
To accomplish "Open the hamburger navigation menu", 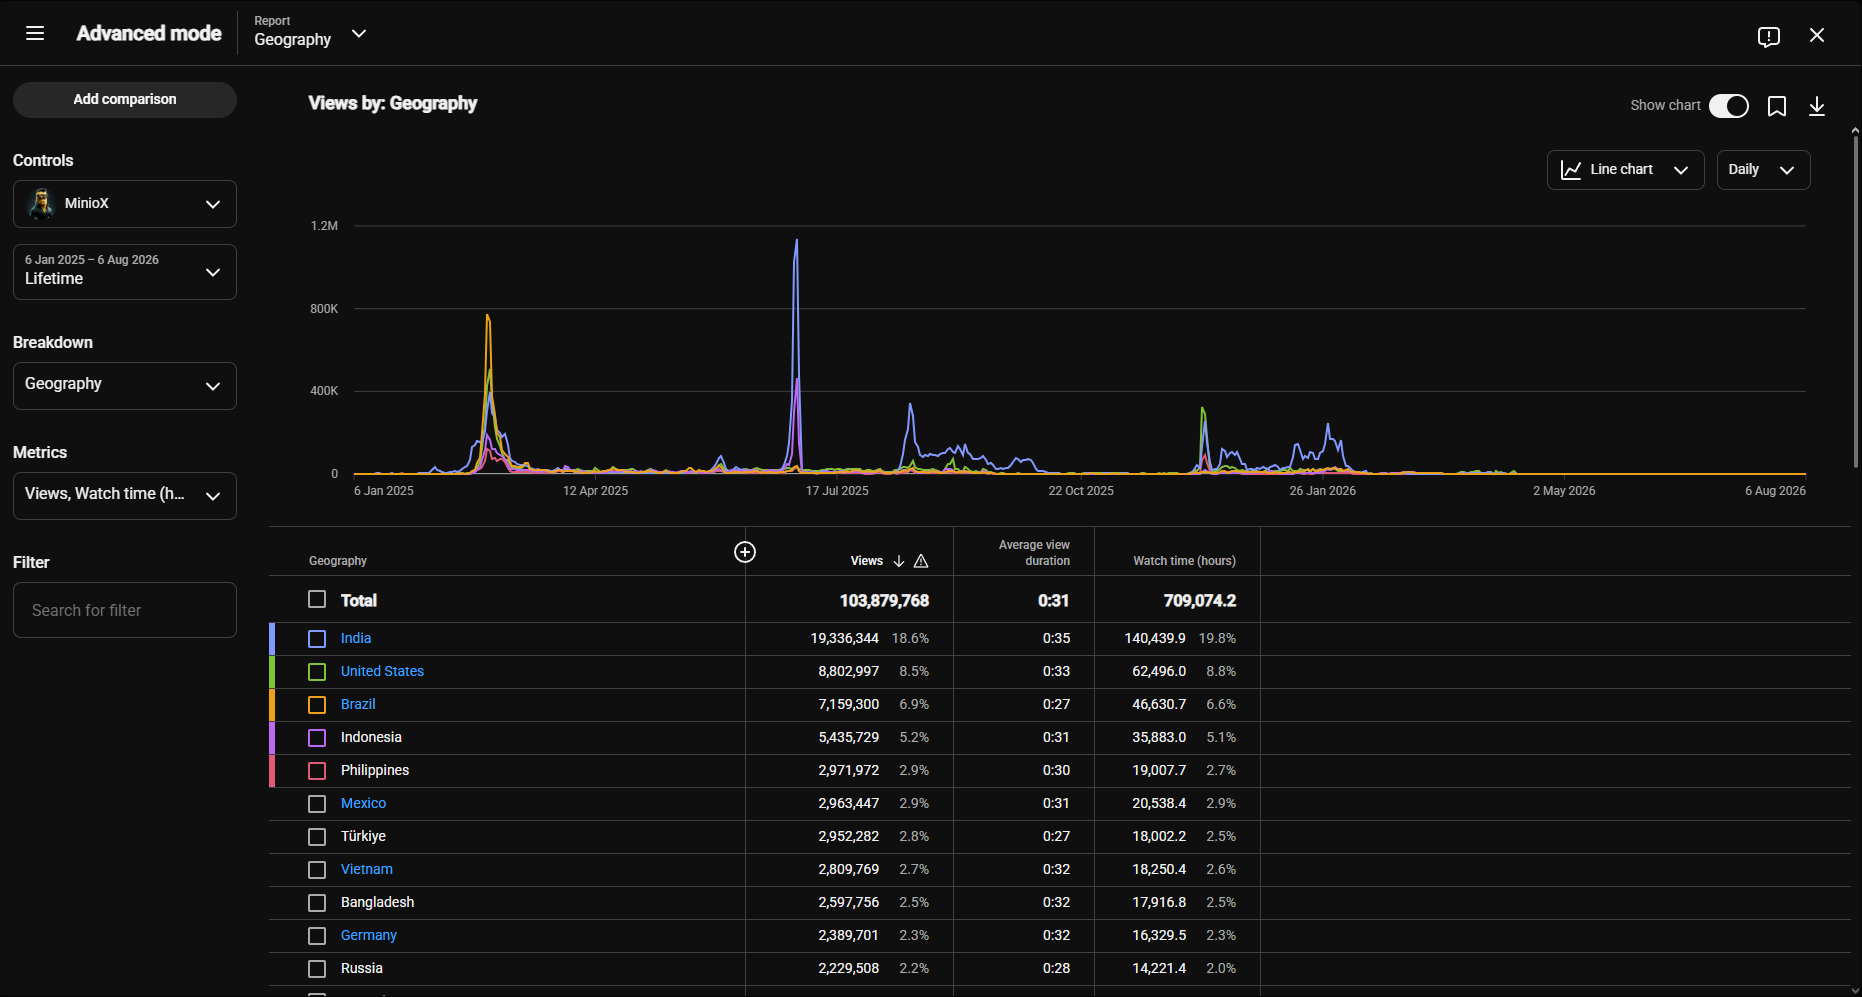I will [35, 34].
